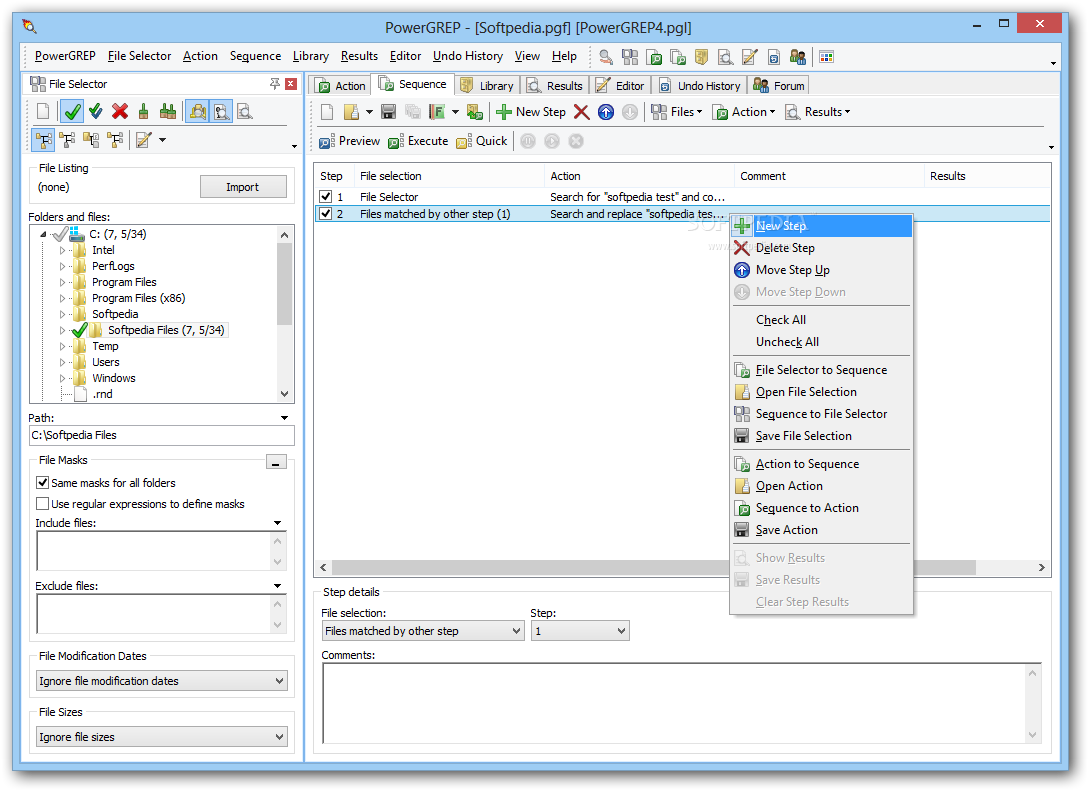This screenshot has height=791, width=1089.
Task: Click the double green brush clear icon
Action: coord(167,111)
